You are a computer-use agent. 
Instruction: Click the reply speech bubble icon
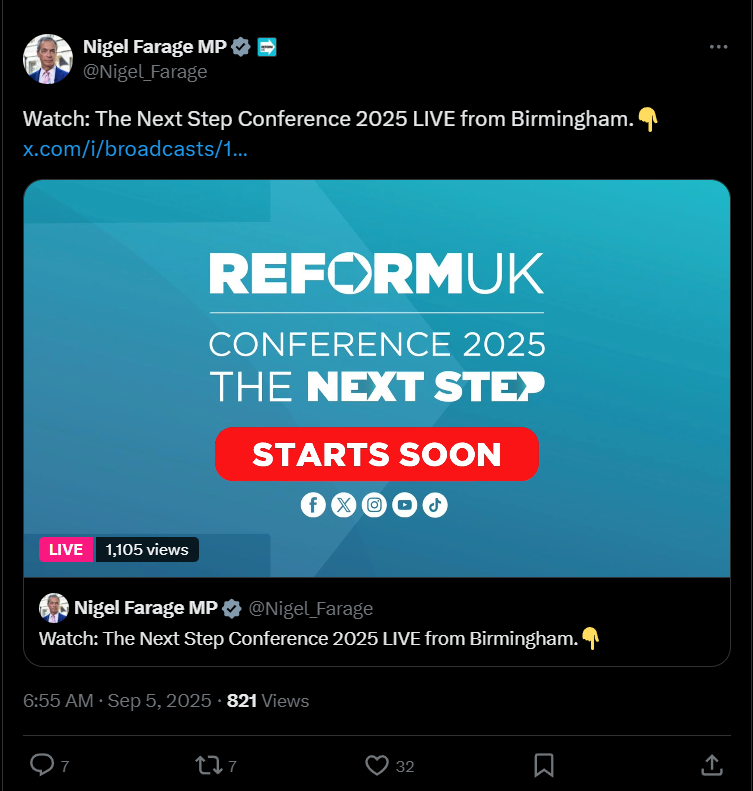coord(42,765)
